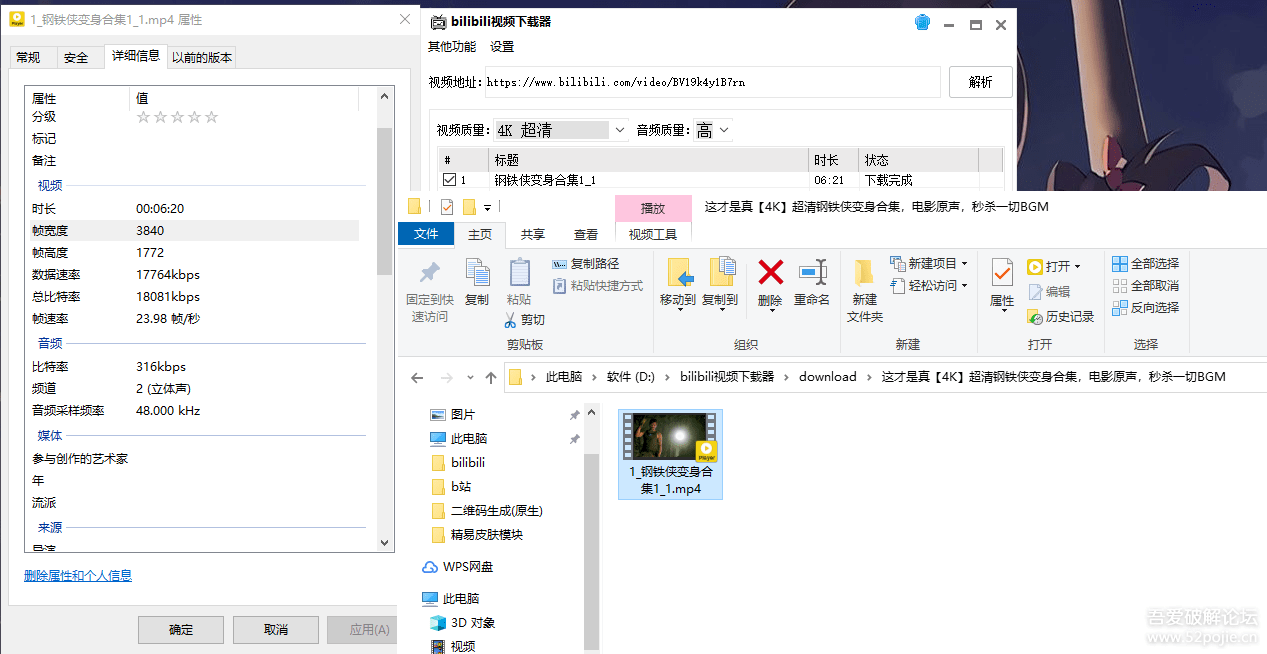Click Invert selection in ribbon
The height and width of the screenshot is (654, 1267).
coord(1146,308)
